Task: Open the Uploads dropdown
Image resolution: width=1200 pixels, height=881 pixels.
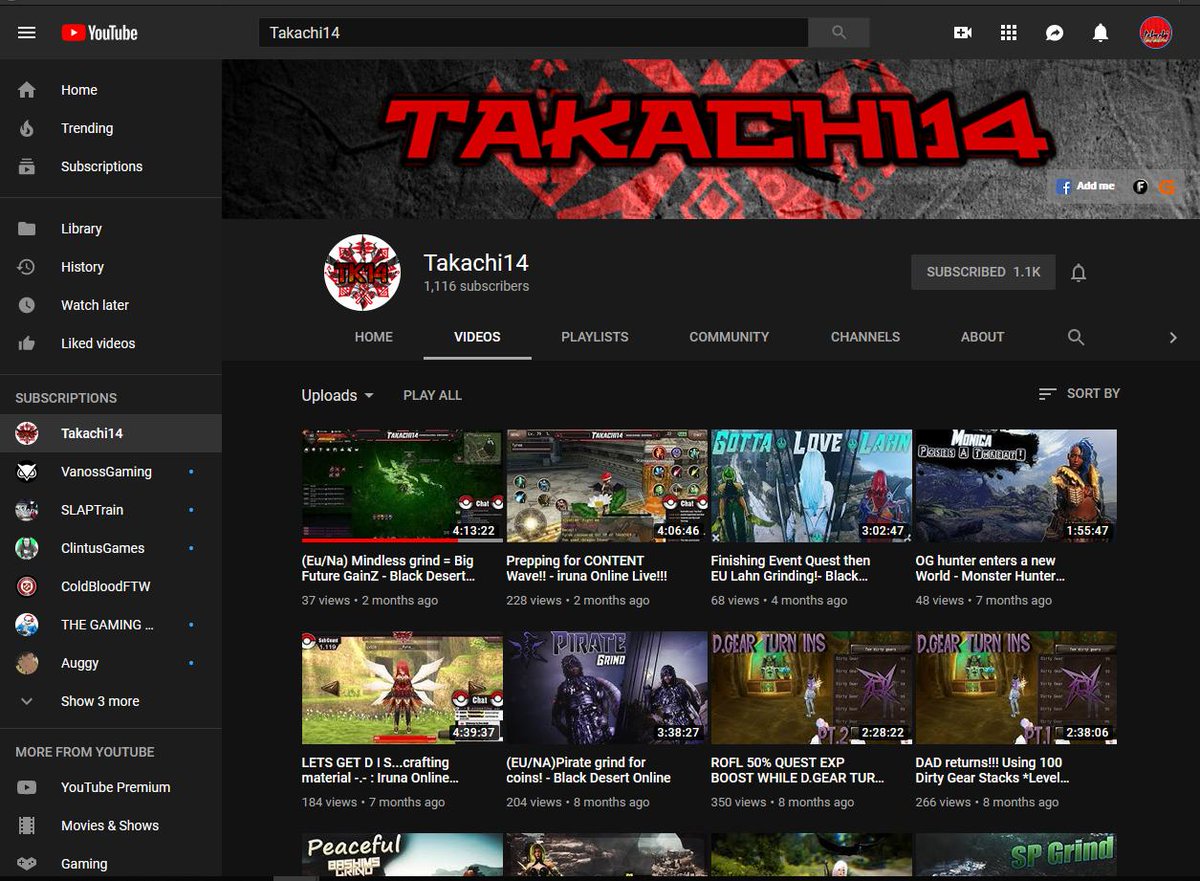Action: [338, 395]
